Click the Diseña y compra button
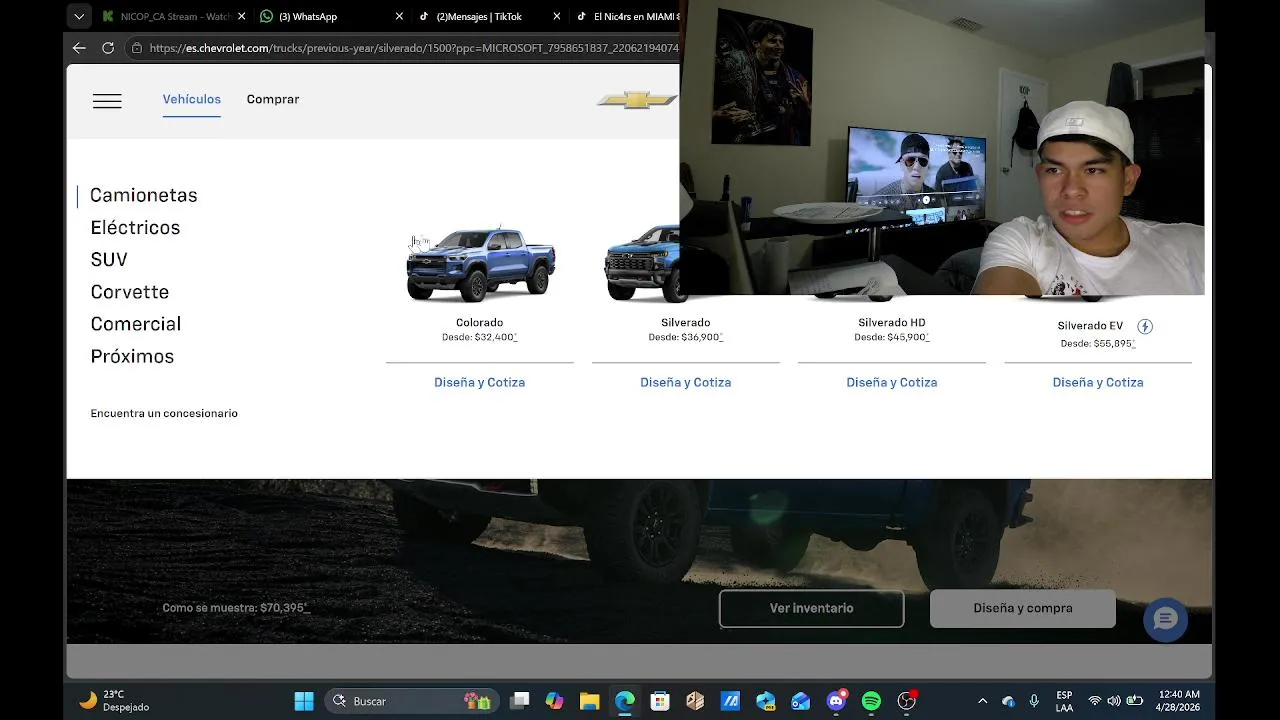Screen dimensions: 1280x720 pyautogui.click(x=1023, y=608)
